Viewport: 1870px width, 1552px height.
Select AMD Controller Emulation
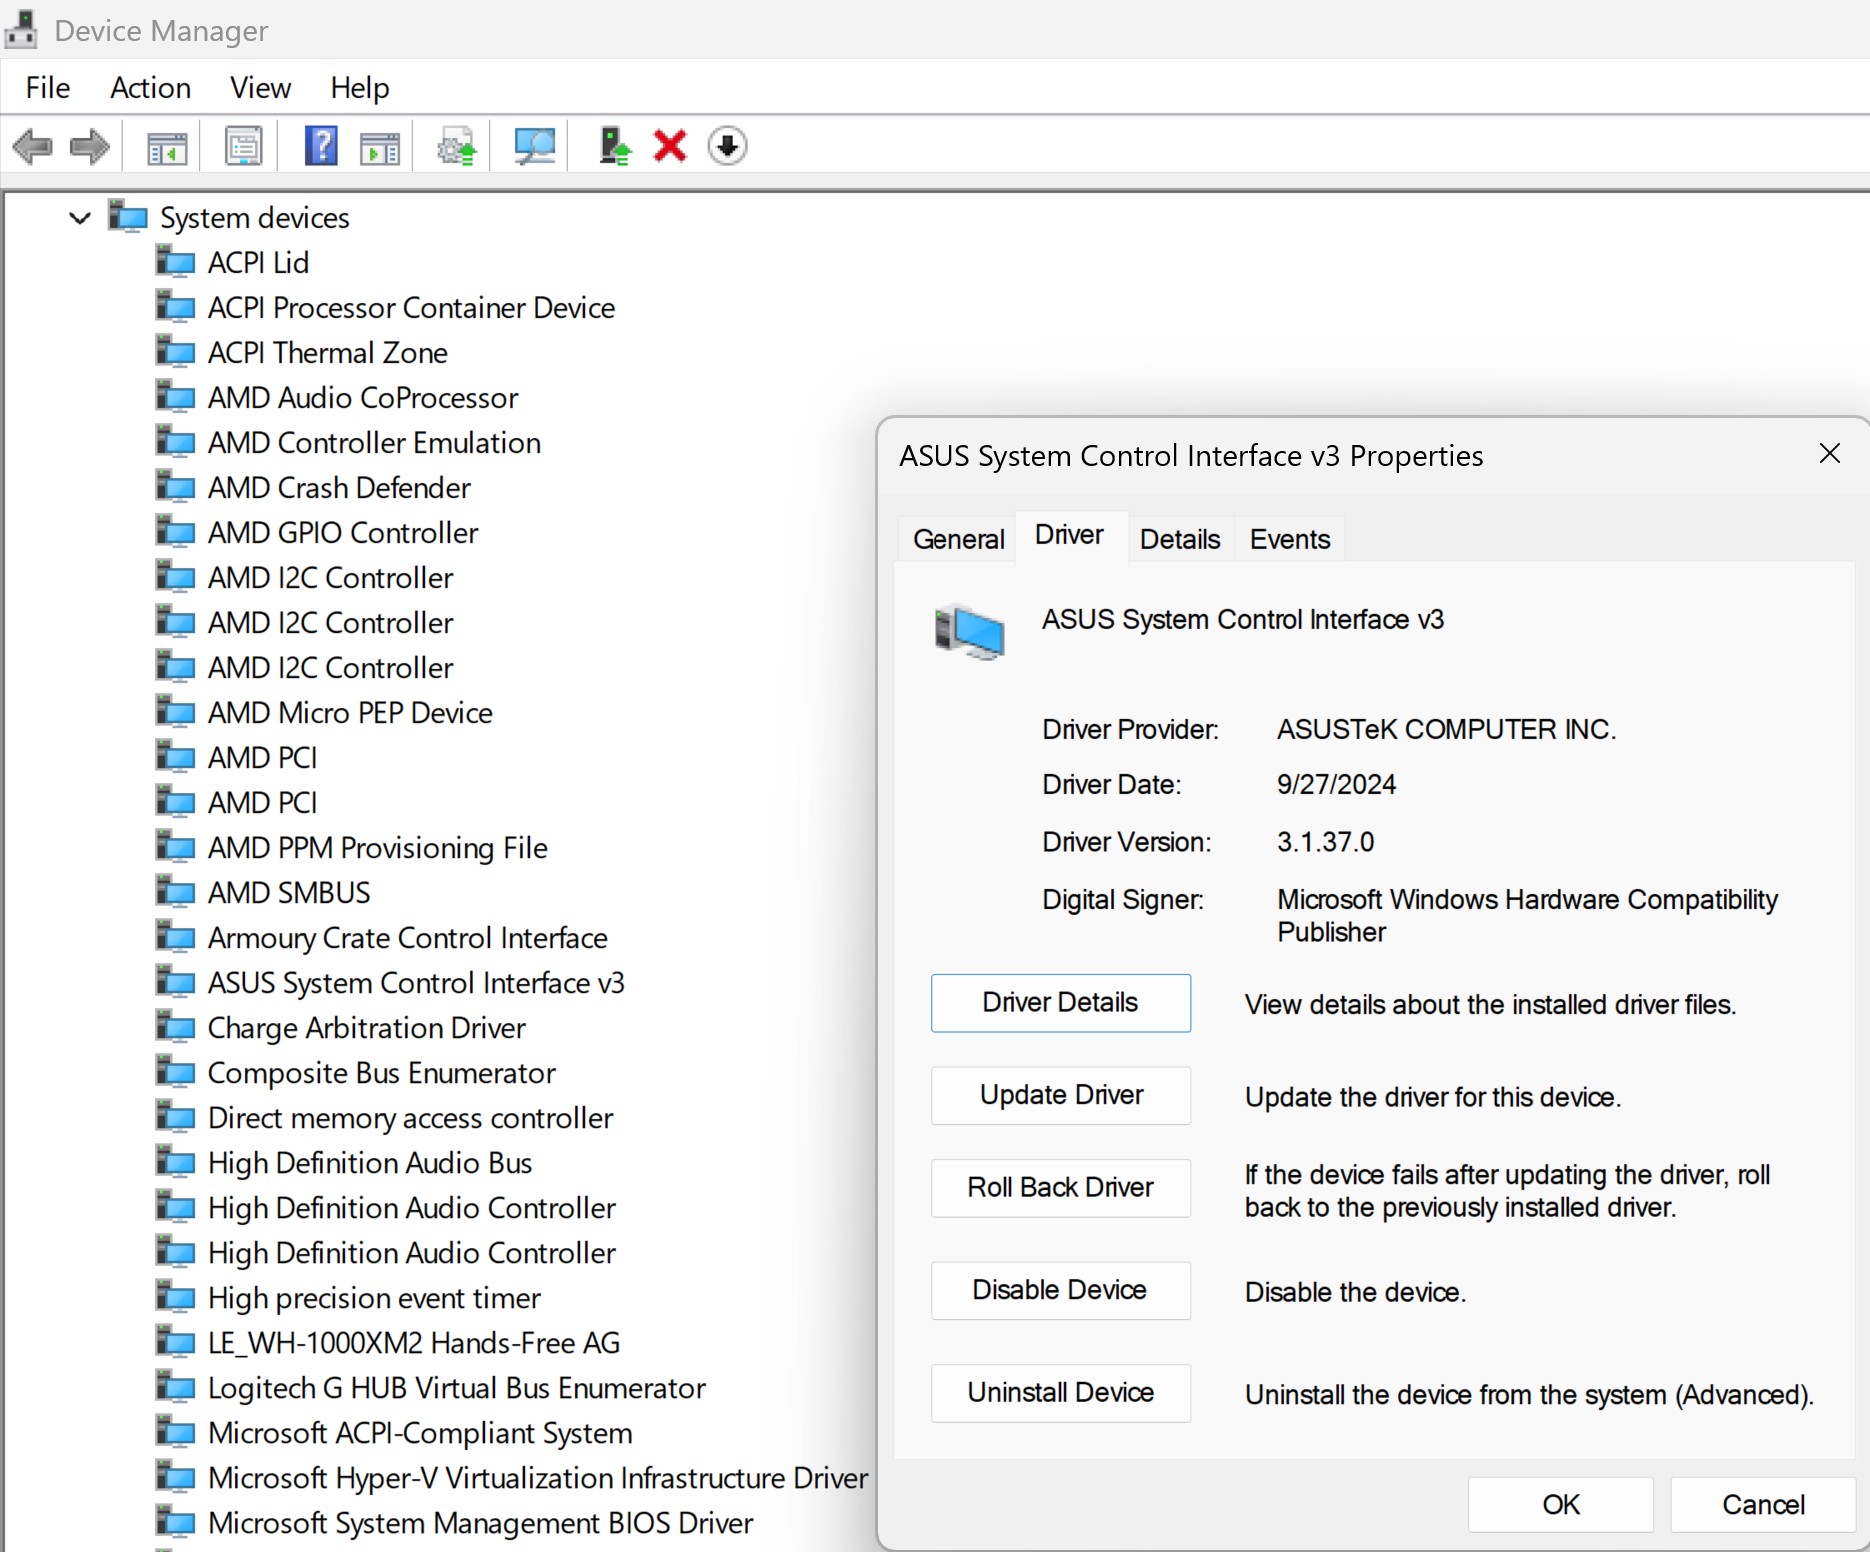click(x=374, y=443)
